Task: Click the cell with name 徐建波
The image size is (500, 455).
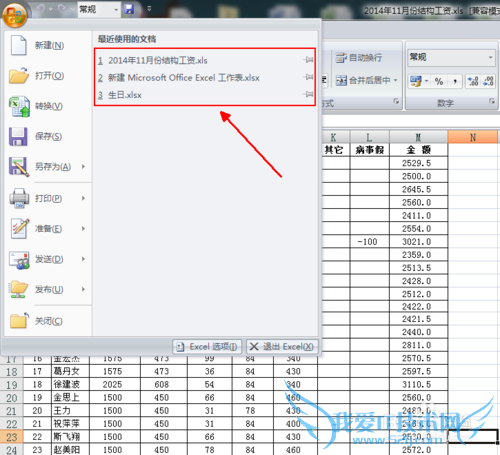Action: point(71,384)
